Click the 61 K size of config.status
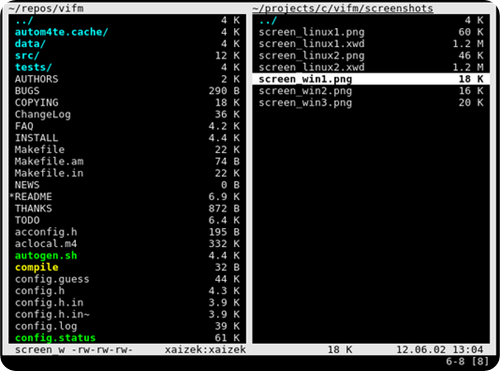 227,338
